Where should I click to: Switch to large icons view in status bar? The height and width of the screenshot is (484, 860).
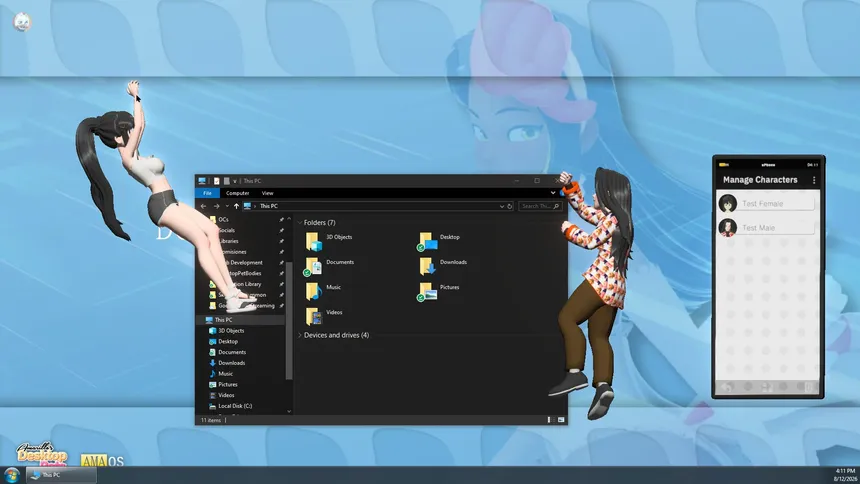pyautogui.click(x=561, y=420)
